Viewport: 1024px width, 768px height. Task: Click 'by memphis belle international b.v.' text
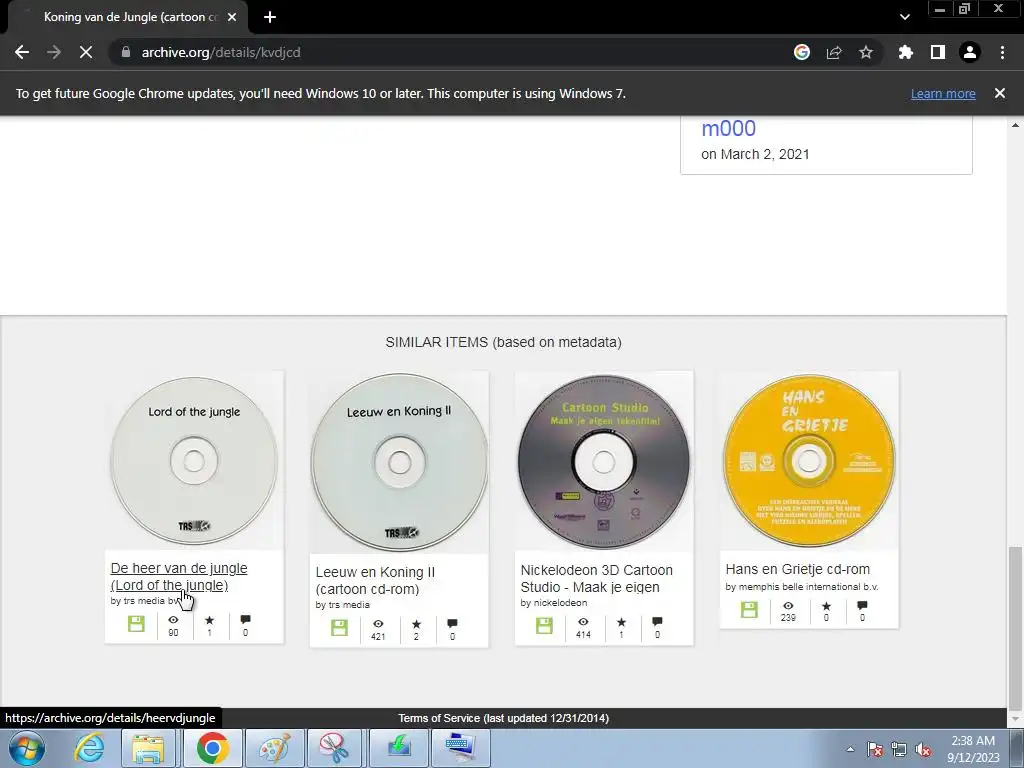pyautogui.click(x=802, y=586)
